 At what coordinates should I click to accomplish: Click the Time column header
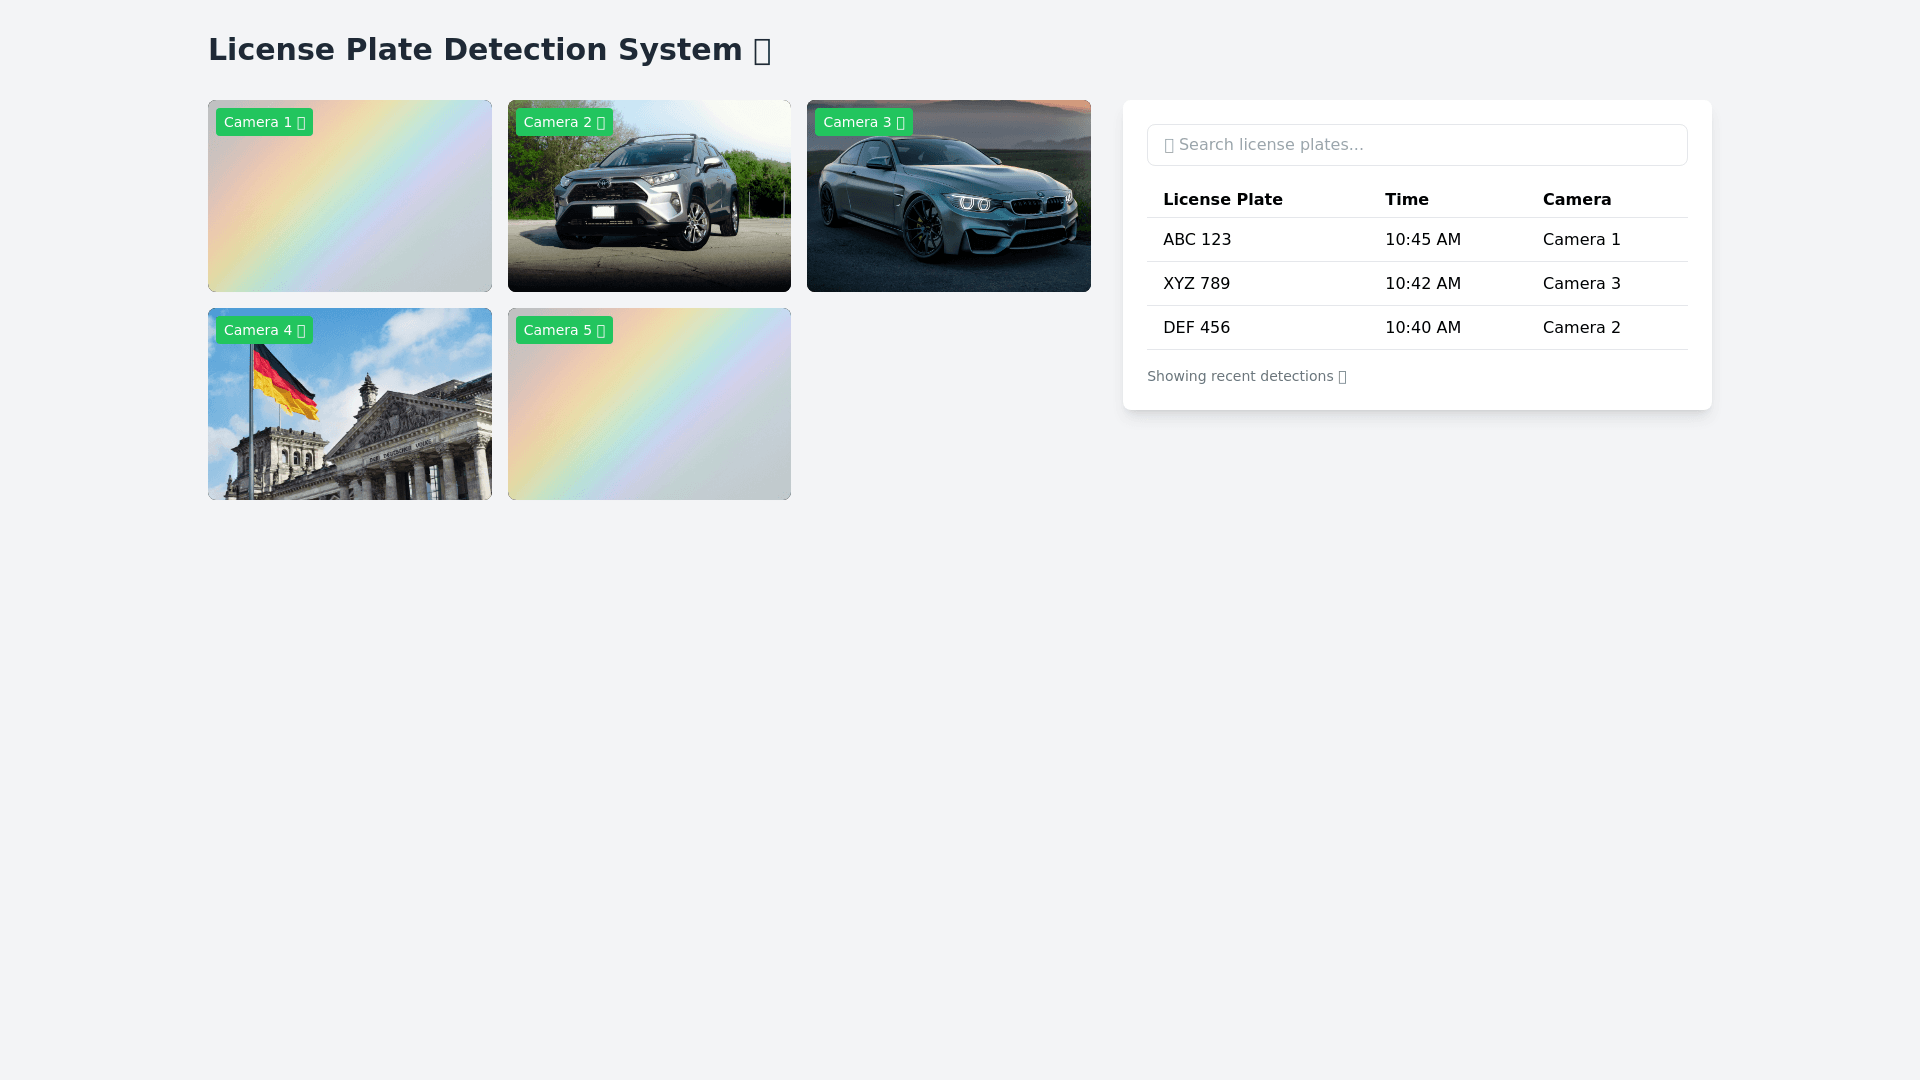1406,200
